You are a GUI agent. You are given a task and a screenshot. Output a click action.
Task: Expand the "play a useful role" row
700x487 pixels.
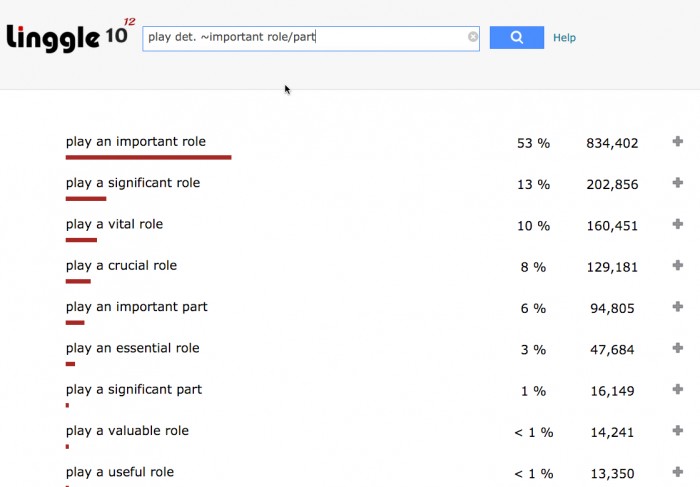pyautogui.click(x=678, y=472)
